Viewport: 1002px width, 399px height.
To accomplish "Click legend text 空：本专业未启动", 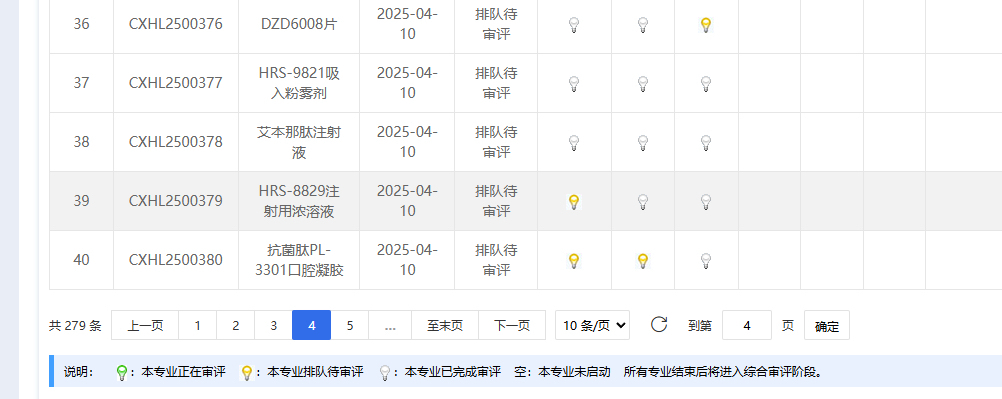I will (562, 372).
